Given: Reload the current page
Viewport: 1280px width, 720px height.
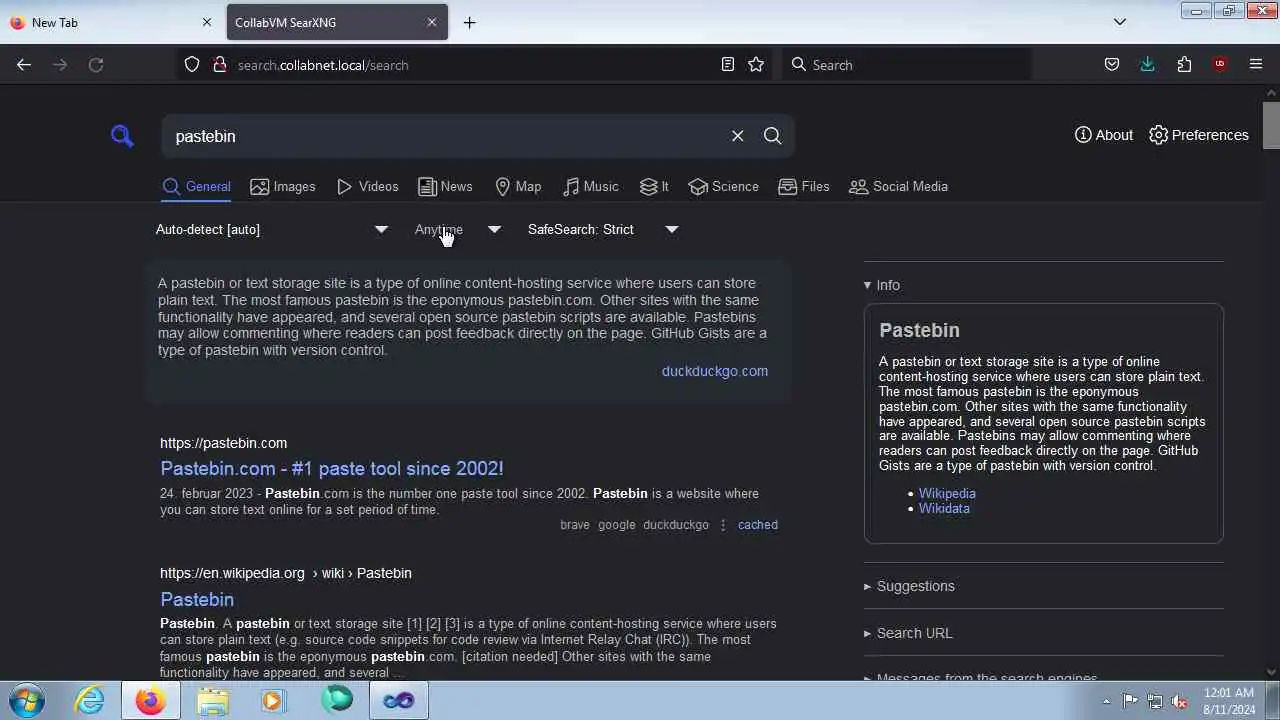Looking at the screenshot, I should pos(96,65).
